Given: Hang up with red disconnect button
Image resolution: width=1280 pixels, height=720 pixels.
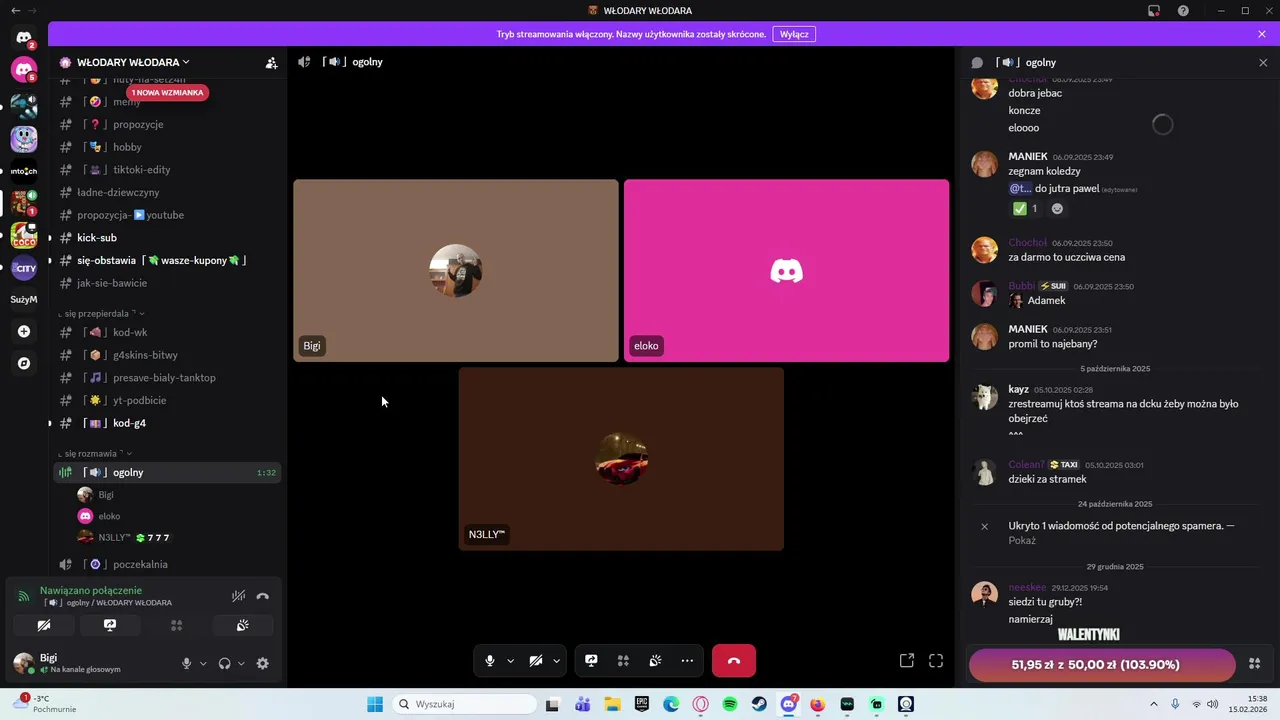Looking at the screenshot, I should 733,661.
